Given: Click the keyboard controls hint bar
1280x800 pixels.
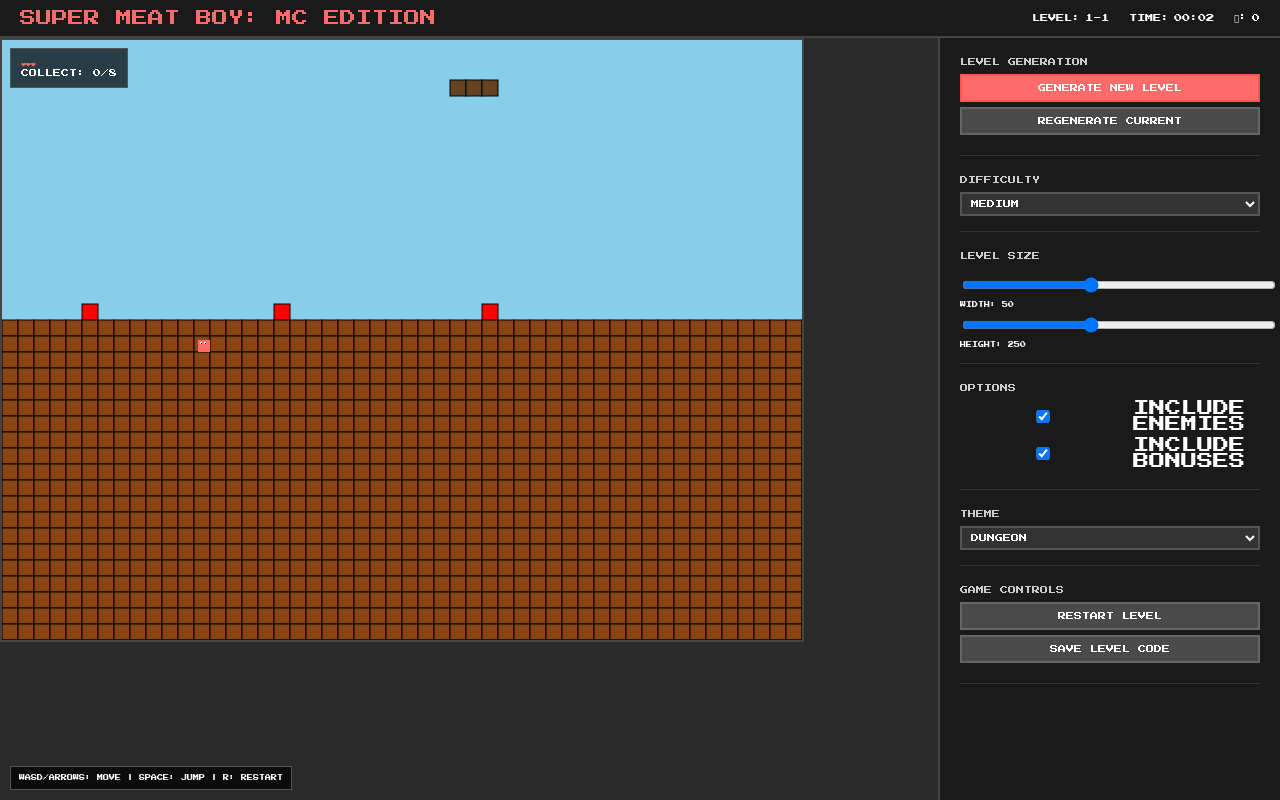Looking at the screenshot, I should [x=150, y=777].
